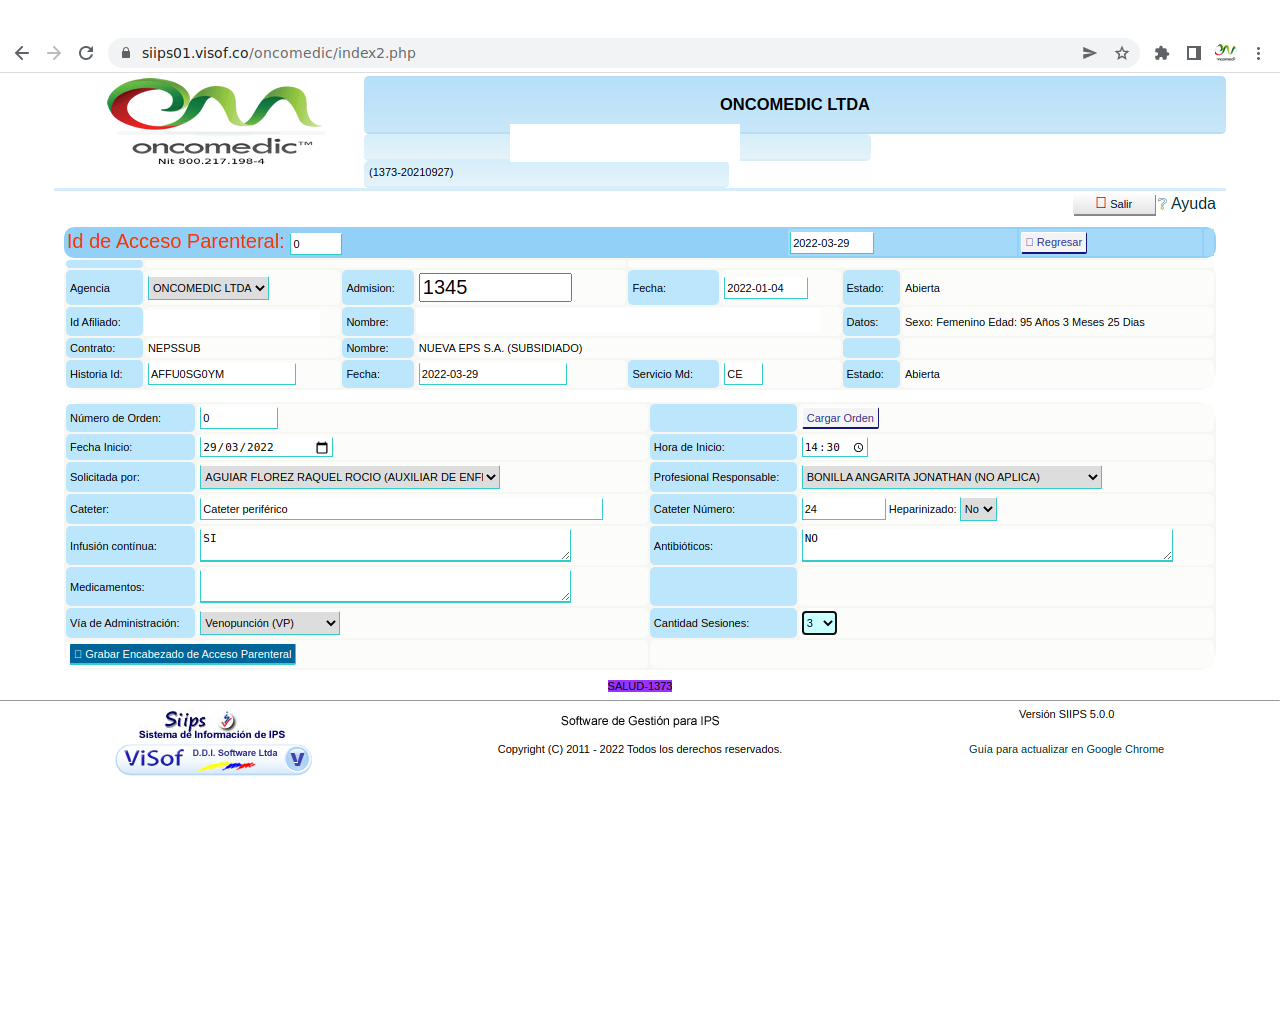Screen dimensions: 1280x1024
Task: Expand the Profesional Responsable dropdown
Action: [x=951, y=478]
